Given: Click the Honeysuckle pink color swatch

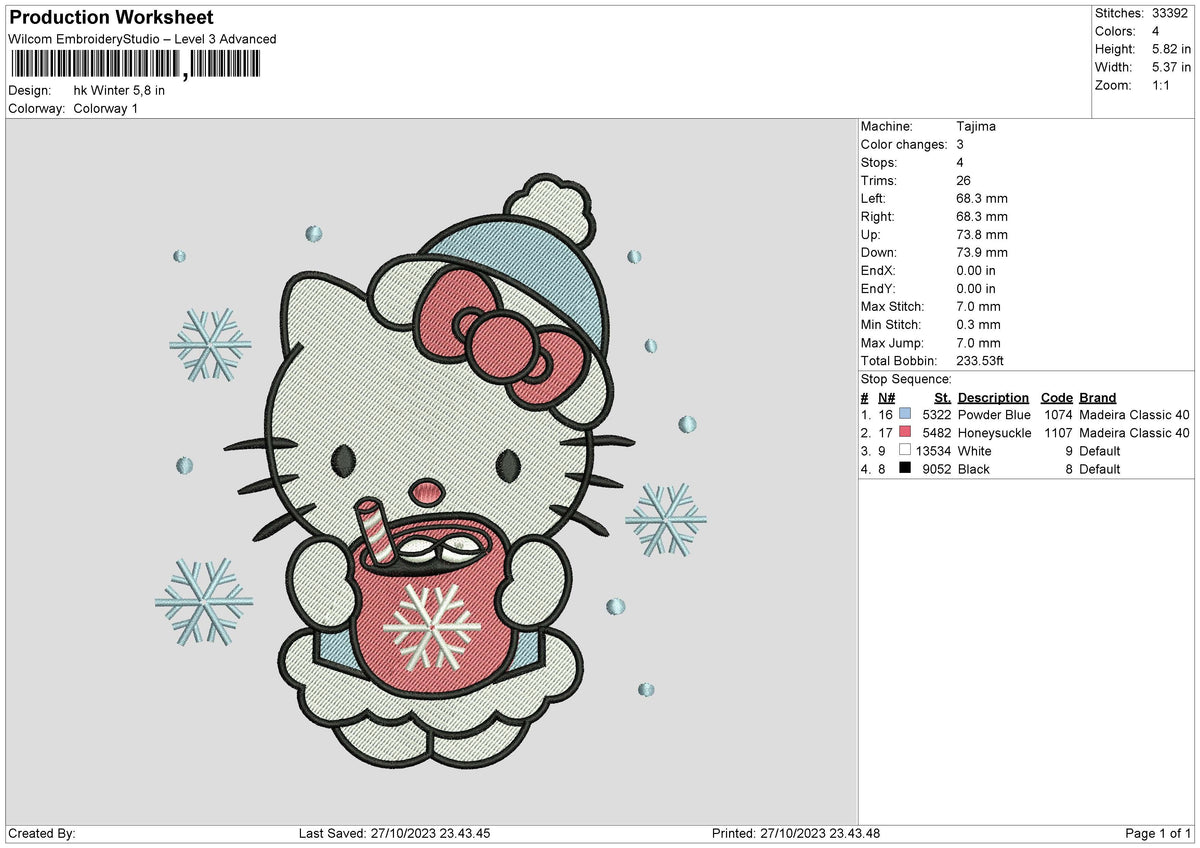Looking at the screenshot, I should click(905, 432).
